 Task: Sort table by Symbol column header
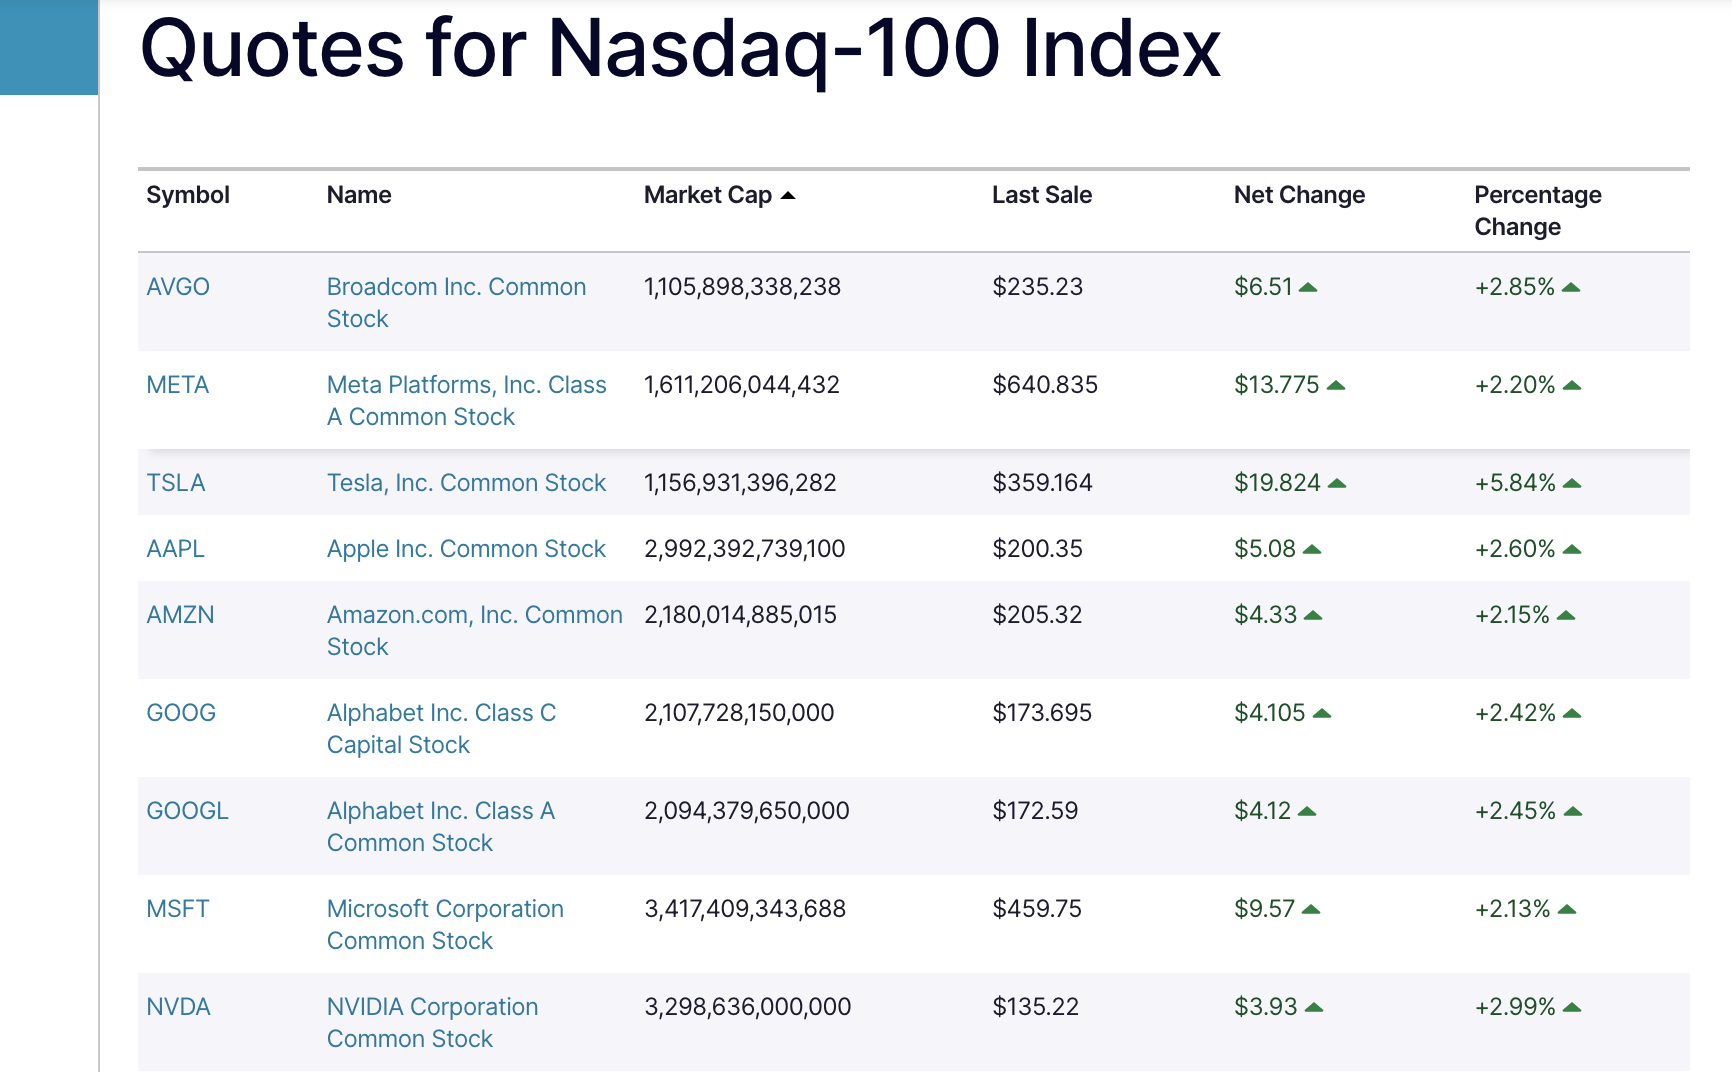pos(188,195)
